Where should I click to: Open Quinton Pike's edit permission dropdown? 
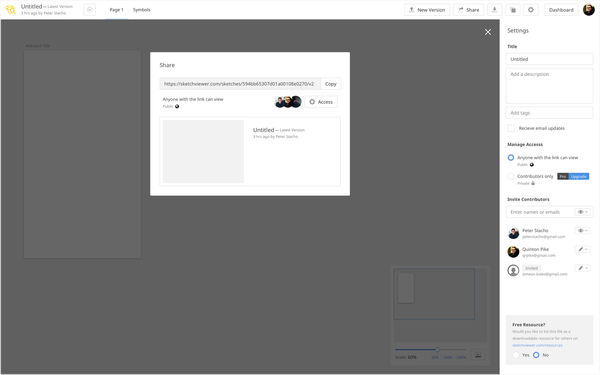point(583,249)
